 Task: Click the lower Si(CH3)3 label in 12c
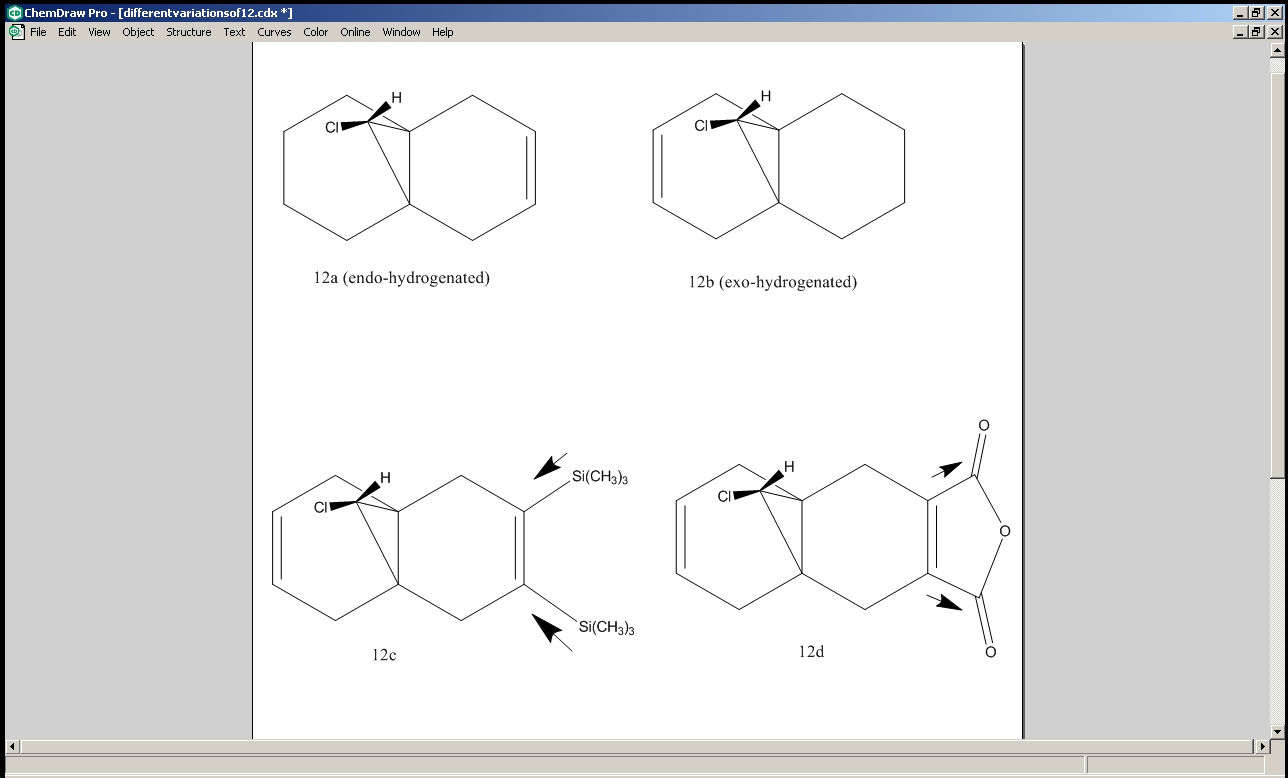coord(607,628)
